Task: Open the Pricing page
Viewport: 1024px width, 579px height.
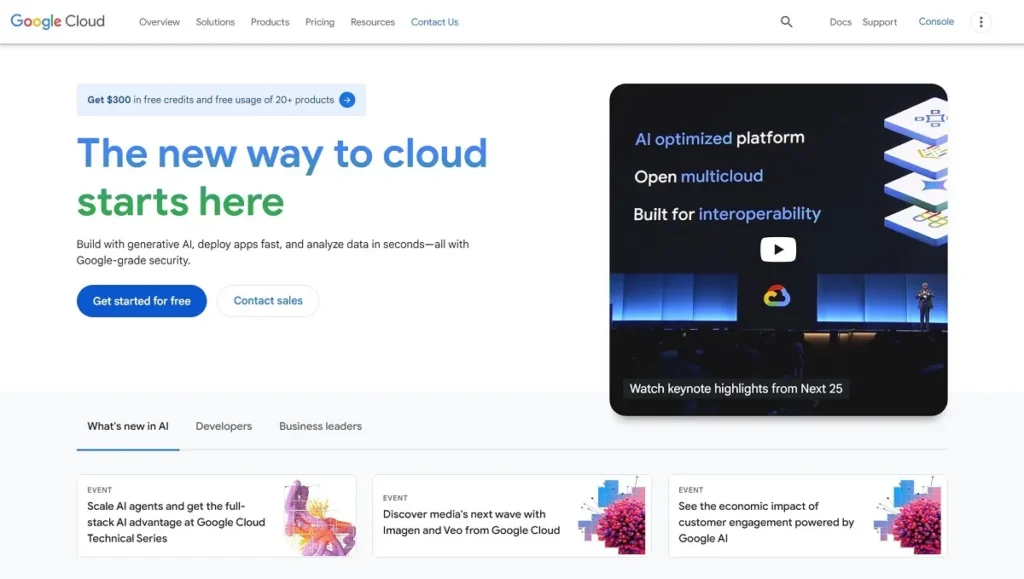Action: (x=319, y=21)
